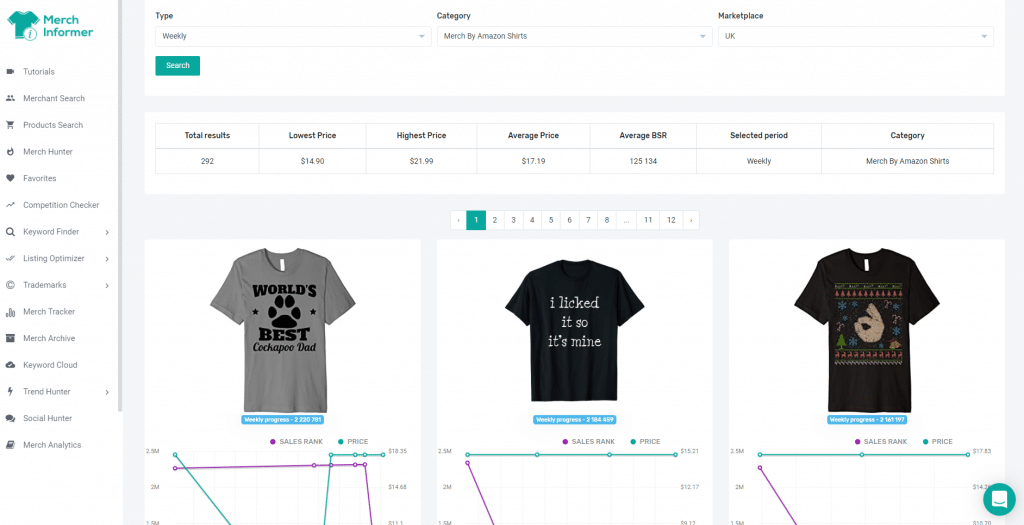1024x525 pixels.
Task: Open Merch Hunter page
Action: coord(48,151)
